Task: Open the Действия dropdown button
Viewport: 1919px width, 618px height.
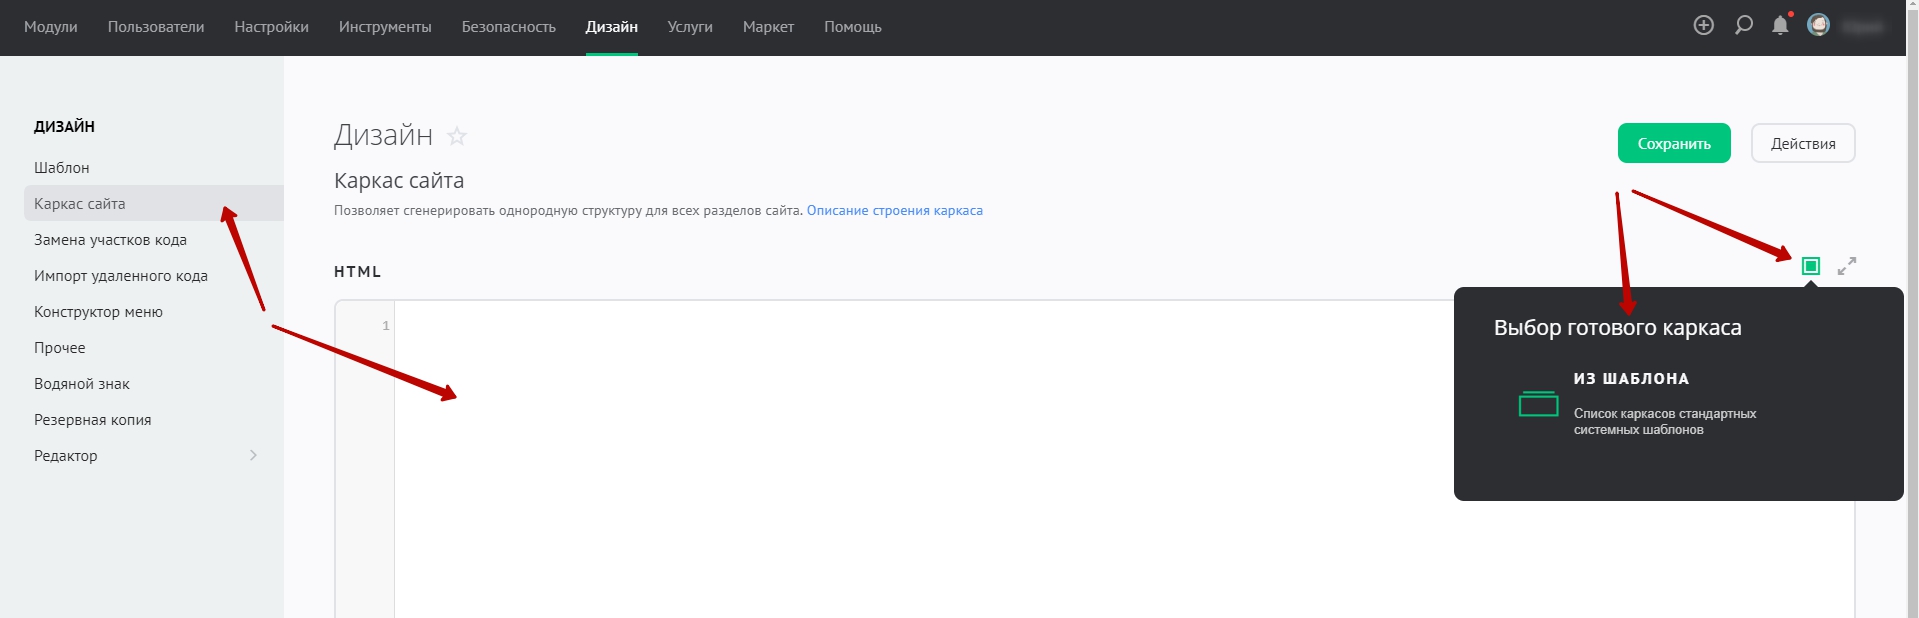Action: point(1802,144)
